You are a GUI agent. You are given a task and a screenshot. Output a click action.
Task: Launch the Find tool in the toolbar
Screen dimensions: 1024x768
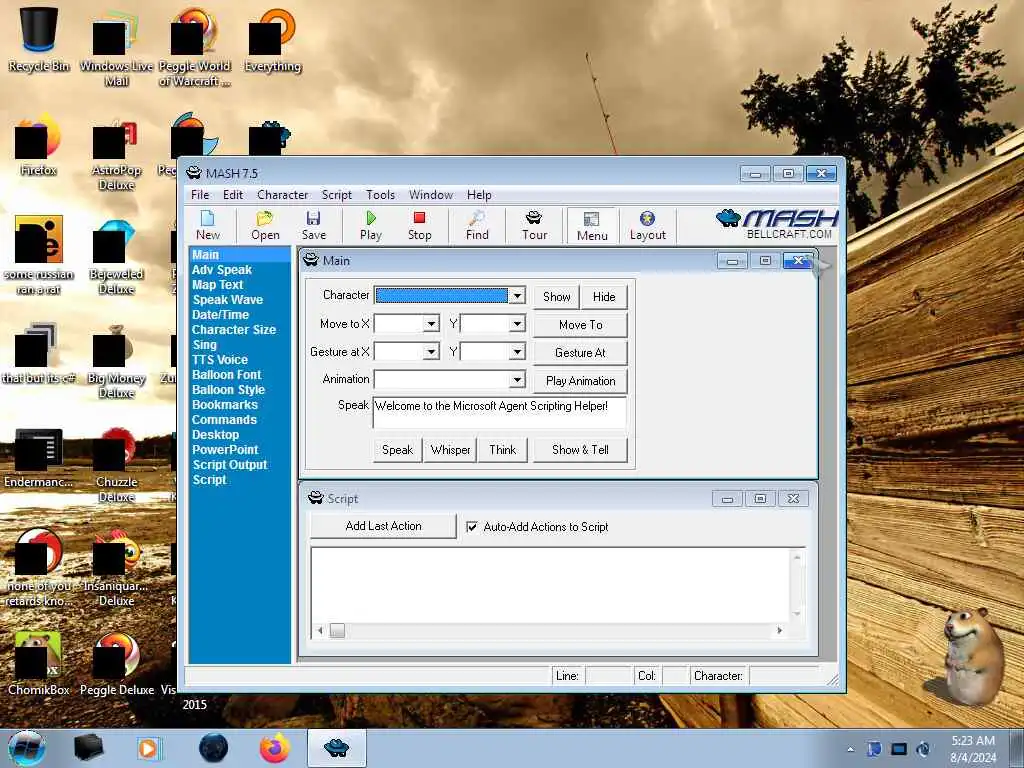477,225
